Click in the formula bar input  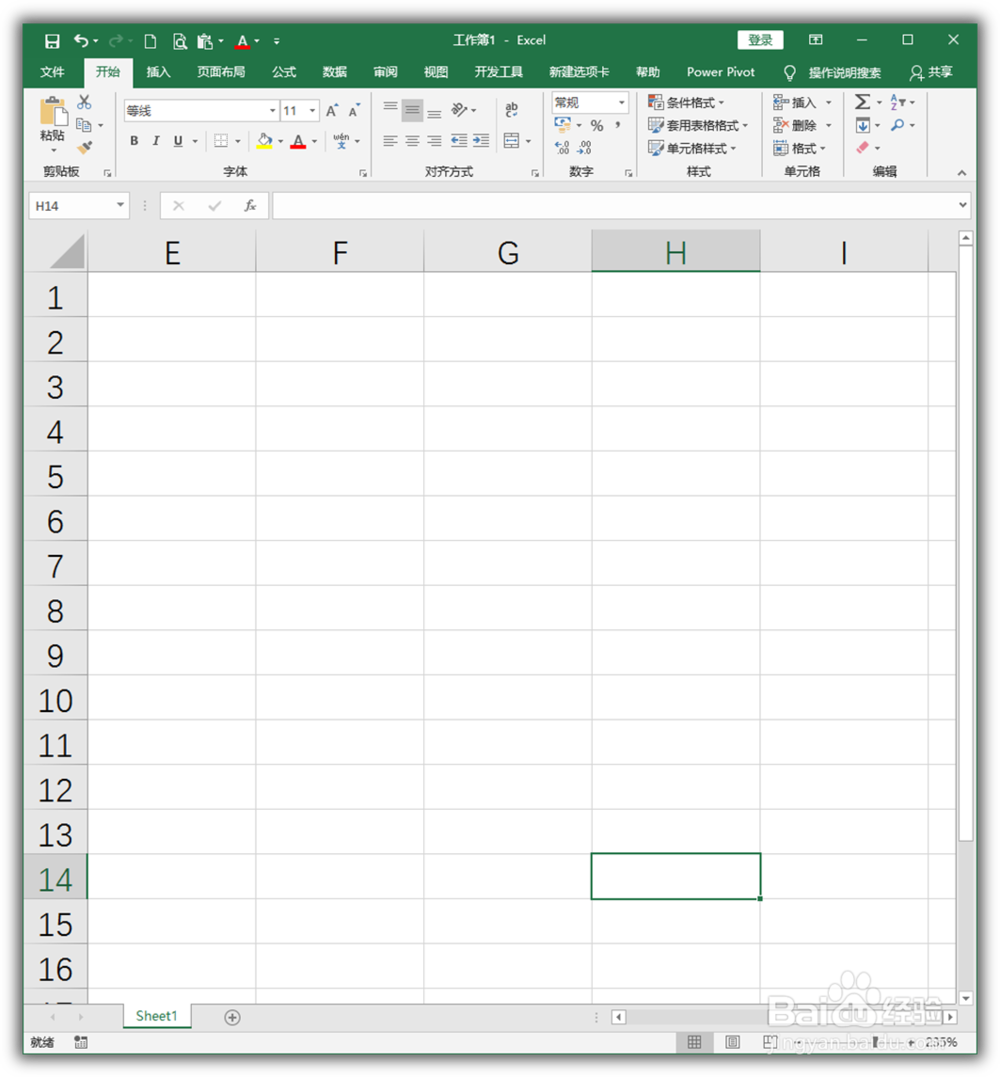click(615, 205)
